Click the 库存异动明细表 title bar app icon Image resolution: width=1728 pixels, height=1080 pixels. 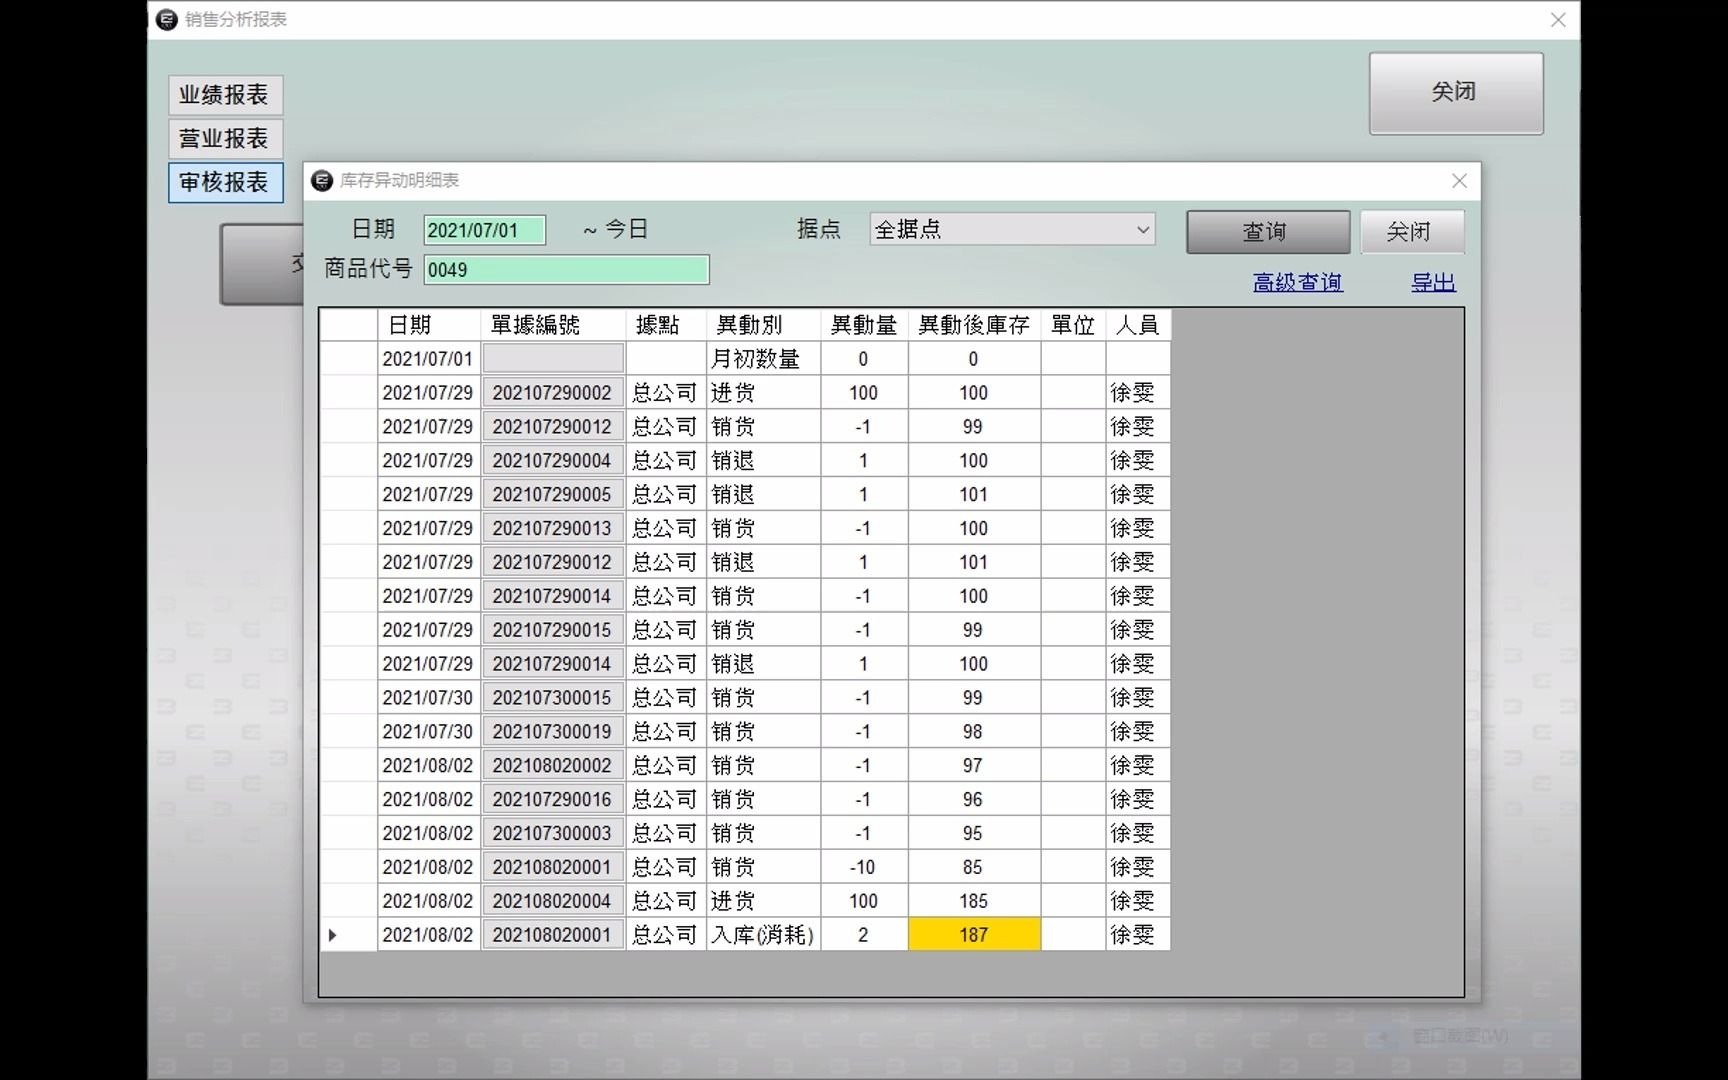323,181
